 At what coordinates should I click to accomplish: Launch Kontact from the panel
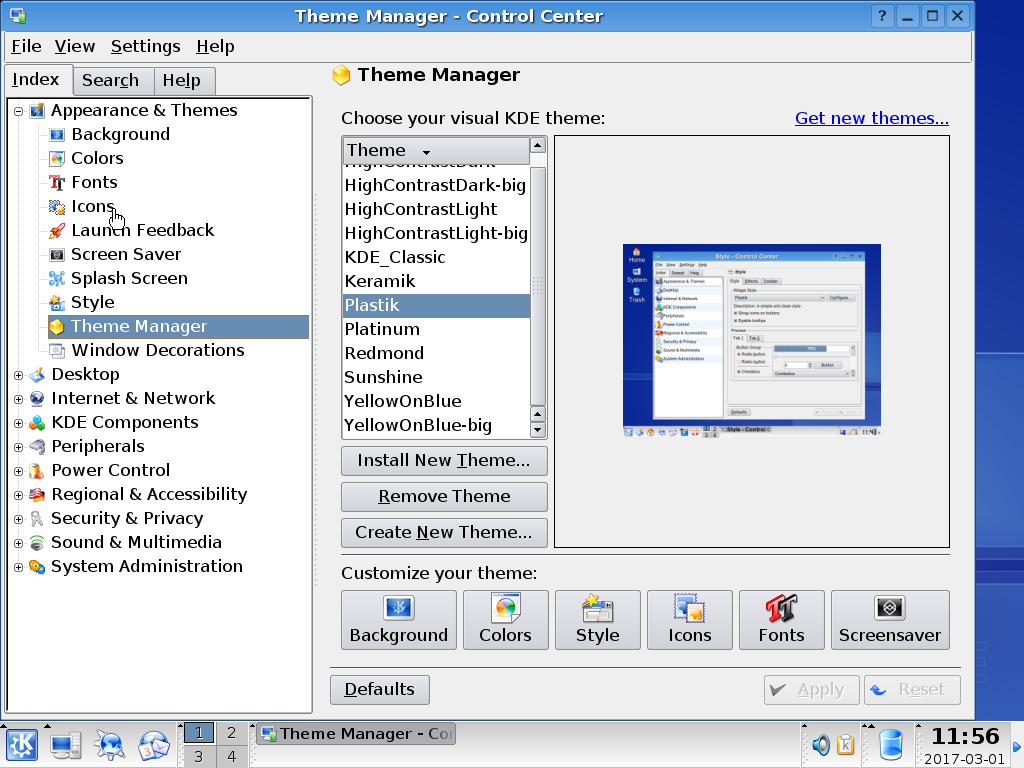[x=153, y=745]
